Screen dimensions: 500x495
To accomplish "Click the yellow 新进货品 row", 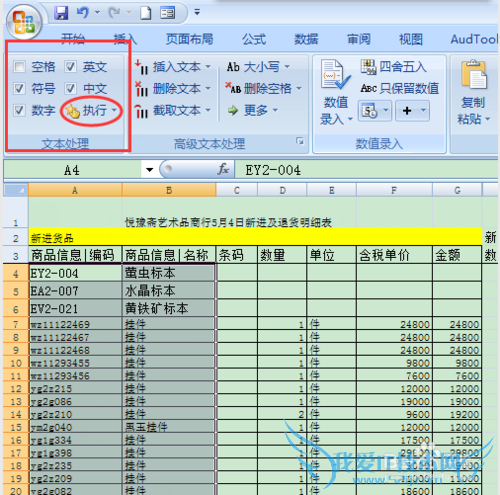I will coord(255,238).
